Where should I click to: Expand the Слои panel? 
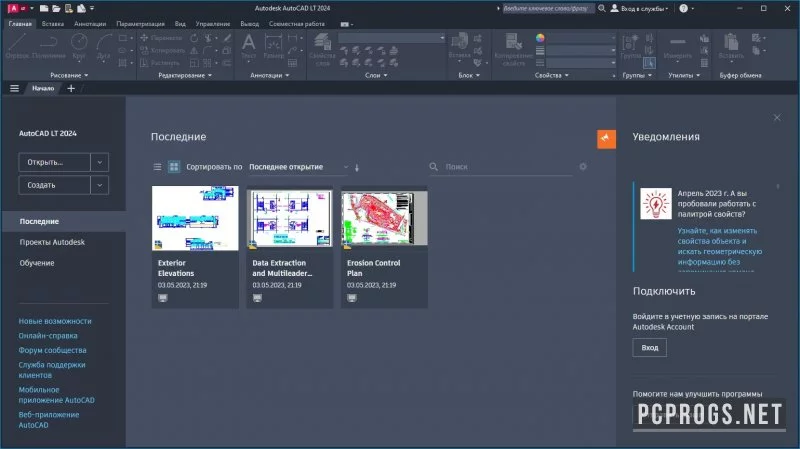tap(377, 75)
